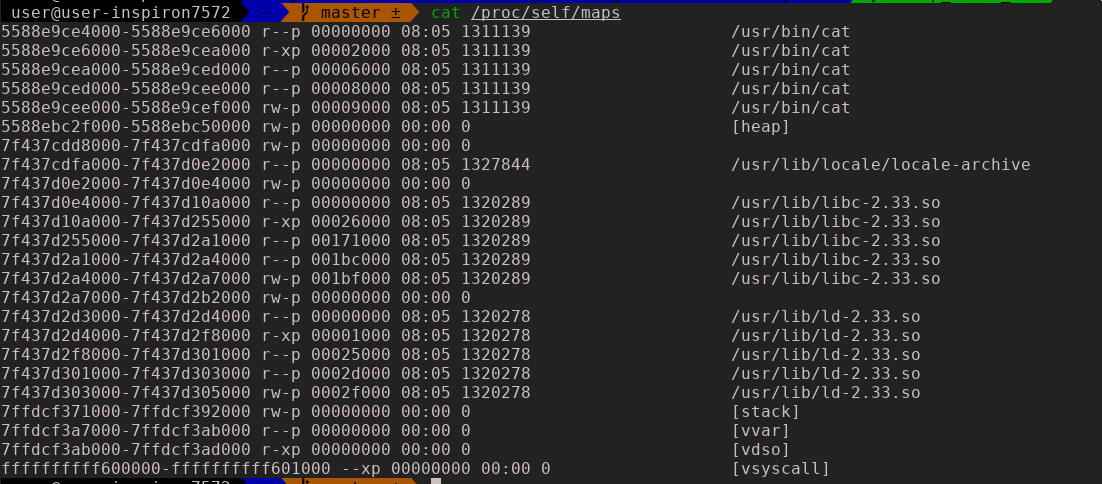Click the /proc/self/maps underlined path
Viewport: 1102px width, 484px height.
[546, 13]
